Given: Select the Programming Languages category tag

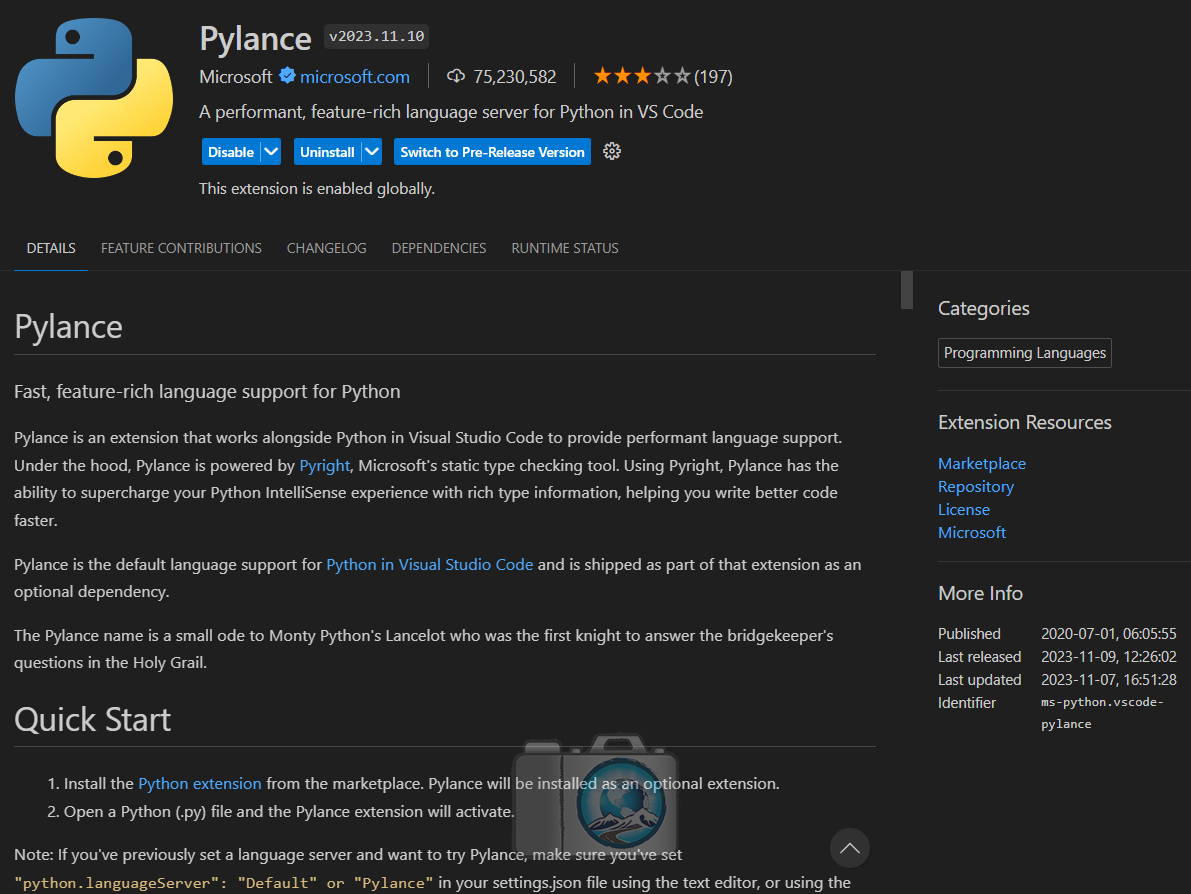Looking at the screenshot, I should pos(1024,353).
